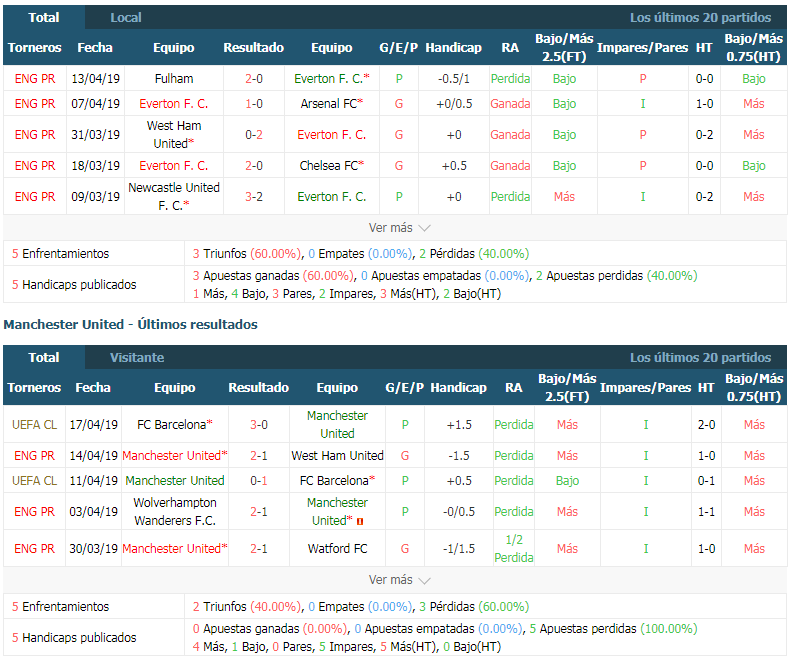The image size is (788, 656).
Task: Click the Torneros column header in Everton table
Action: pos(35,48)
